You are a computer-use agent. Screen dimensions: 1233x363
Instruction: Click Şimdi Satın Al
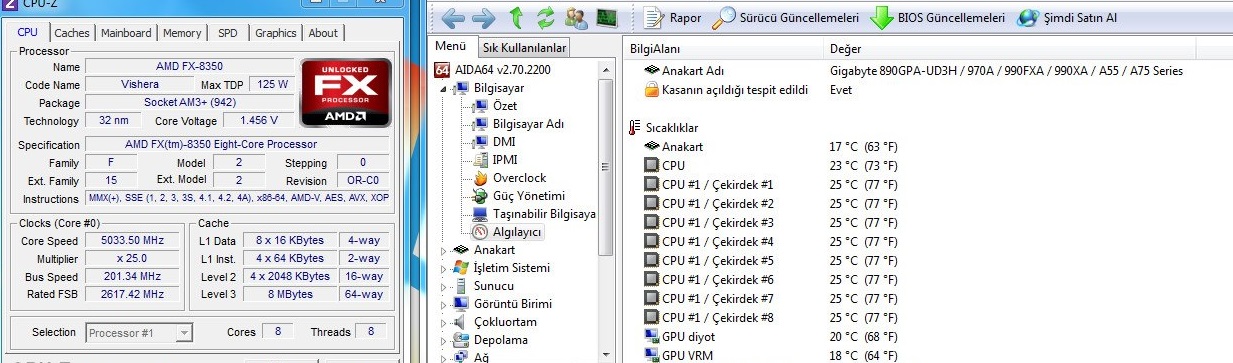(x=1068, y=18)
